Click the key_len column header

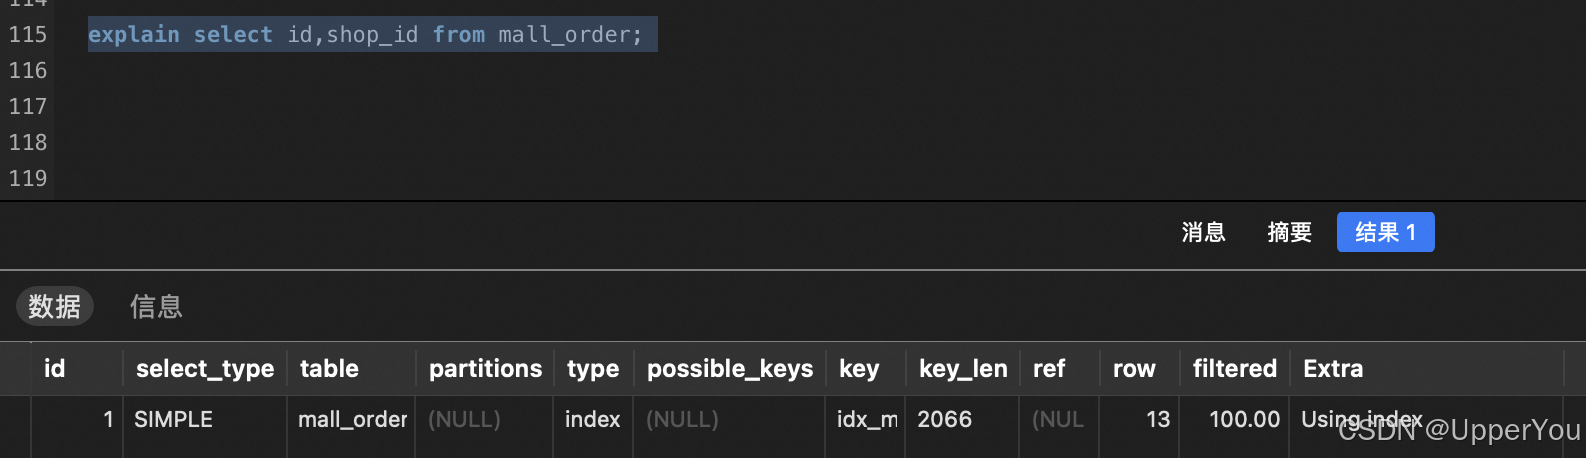point(963,369)
